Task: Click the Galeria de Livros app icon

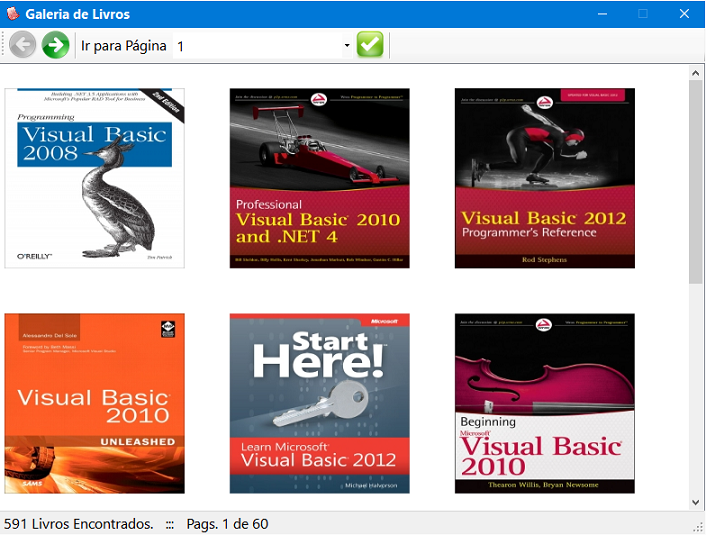Action: tap(13, 14)
